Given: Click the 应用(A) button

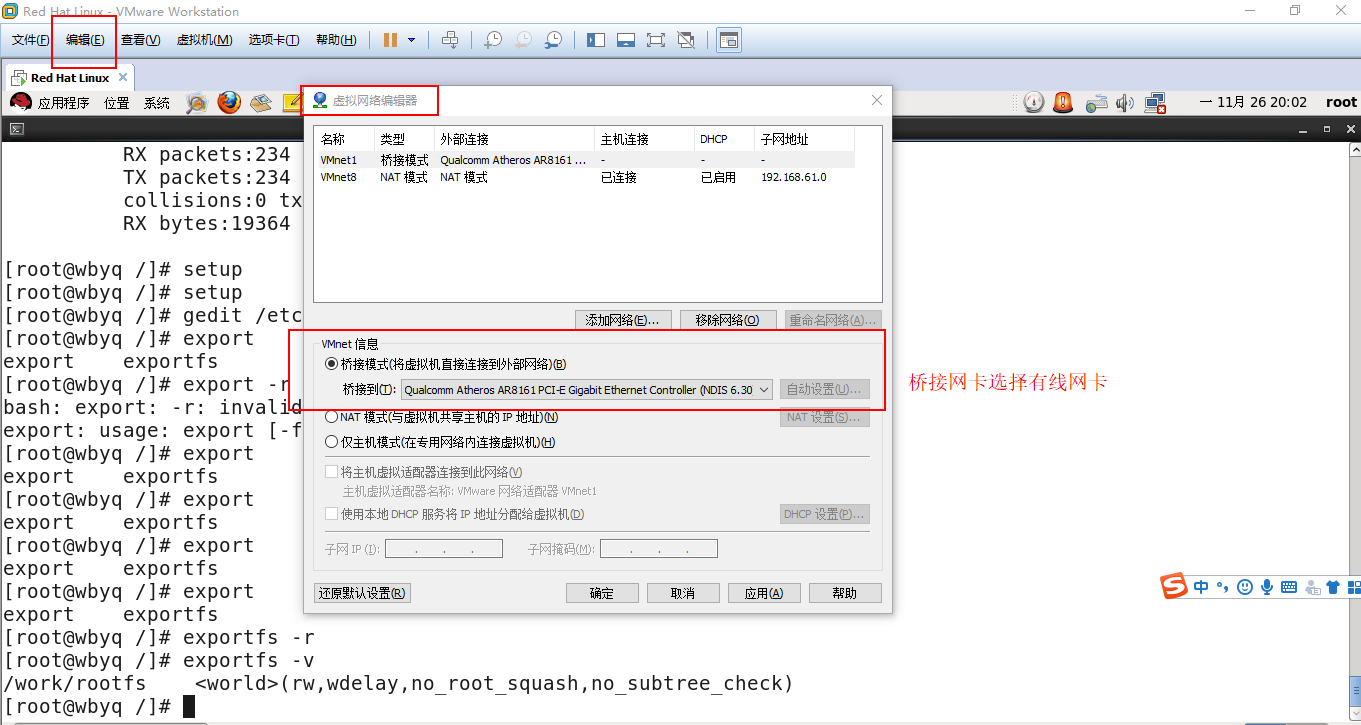Looking at the screenshot, I should pos(764,593).
